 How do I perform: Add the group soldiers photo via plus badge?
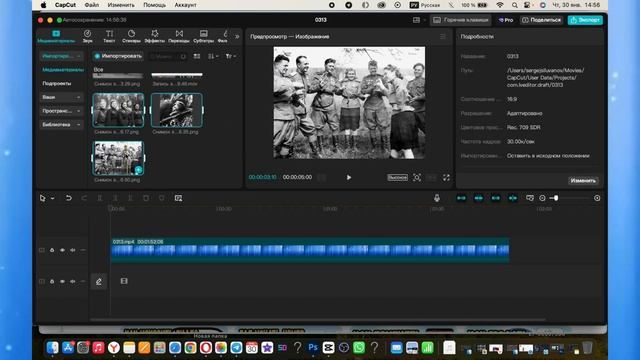(x=139, y=170)
